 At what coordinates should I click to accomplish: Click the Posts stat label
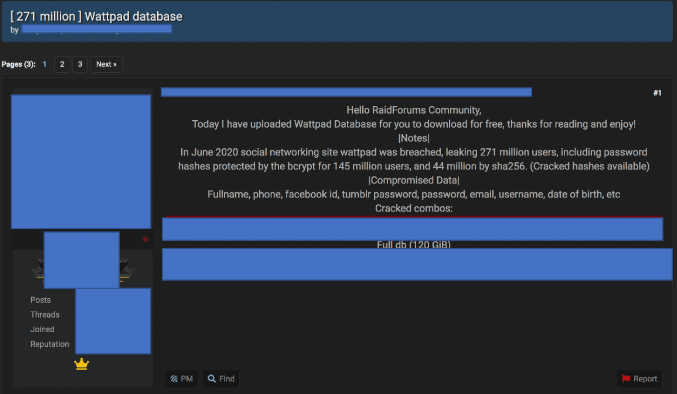coord(41,300)
